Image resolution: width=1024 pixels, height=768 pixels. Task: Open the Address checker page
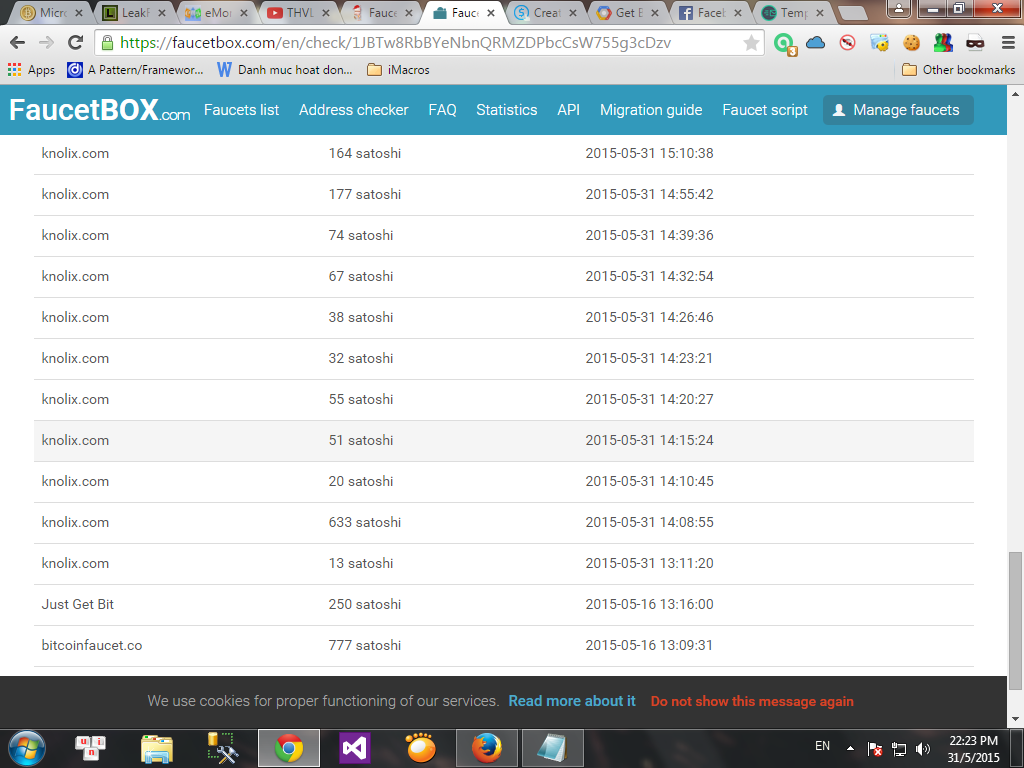pyautogui.click(x=353, y=110)
